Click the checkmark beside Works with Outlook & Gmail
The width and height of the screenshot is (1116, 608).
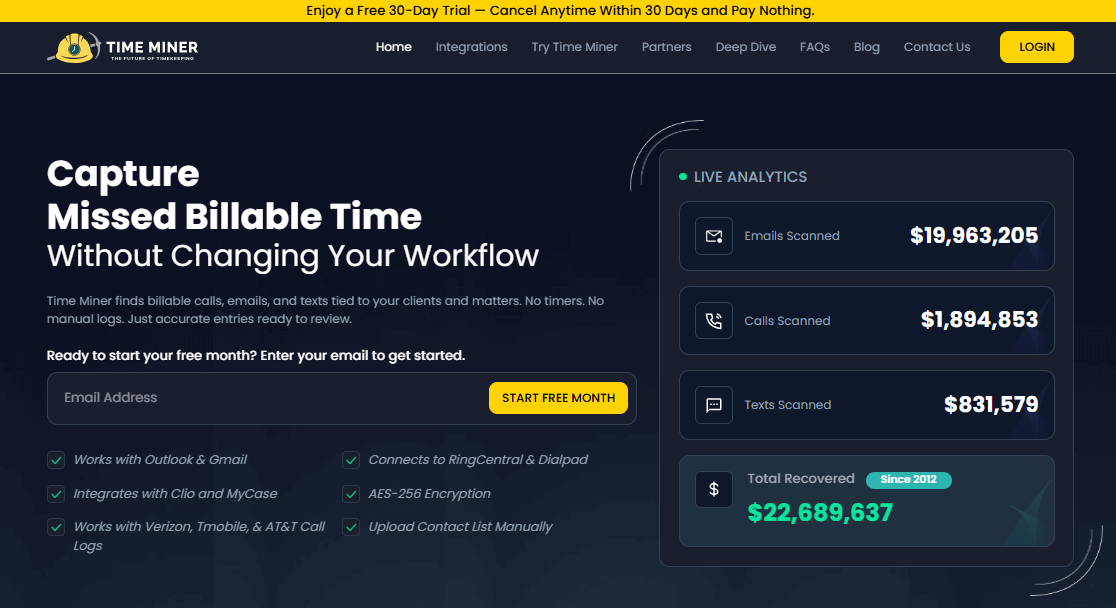click(56, 459)
